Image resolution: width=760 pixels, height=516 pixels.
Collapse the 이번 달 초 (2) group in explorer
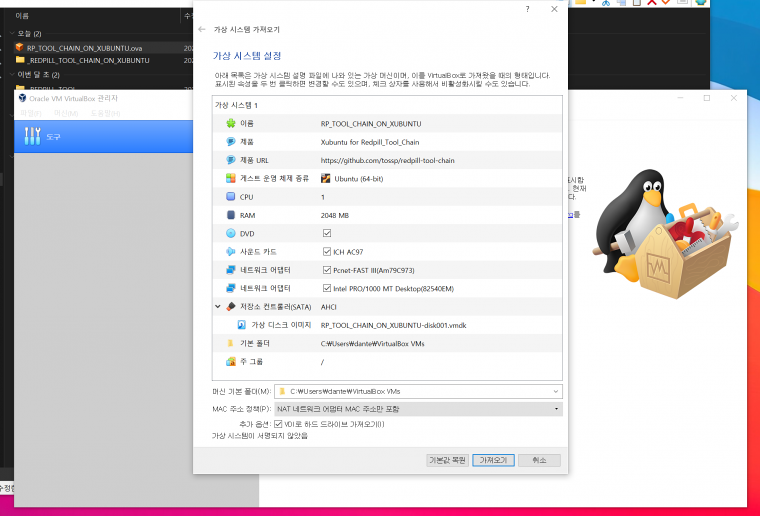(x=12, y=75)
